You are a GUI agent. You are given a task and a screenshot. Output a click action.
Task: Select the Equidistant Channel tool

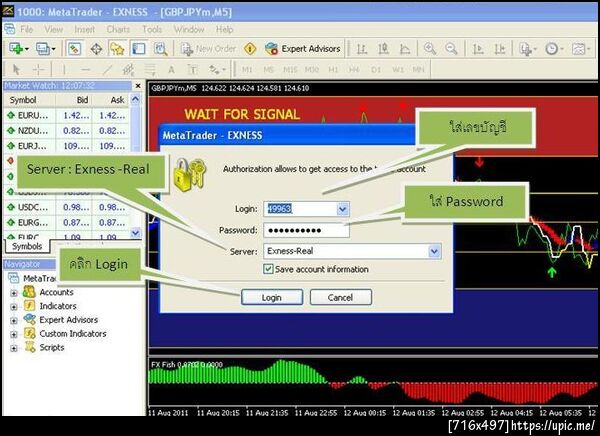coord(128,70)
